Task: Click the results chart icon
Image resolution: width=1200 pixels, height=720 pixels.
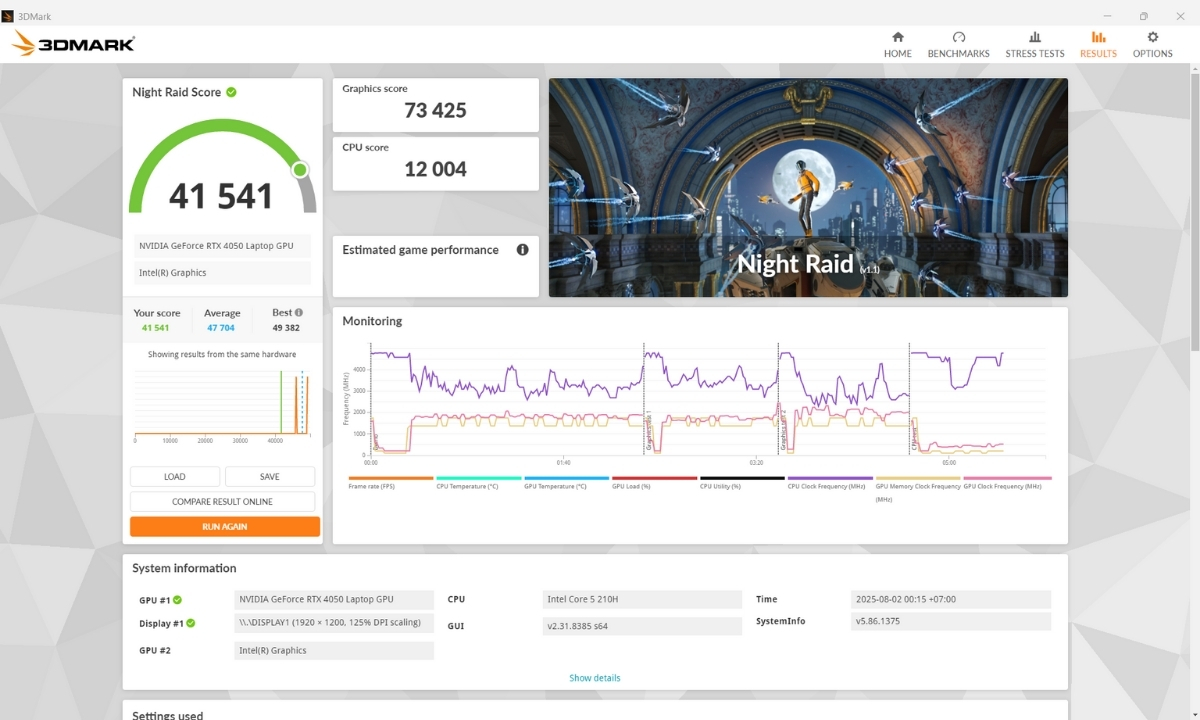Action: pos(1098,37)
